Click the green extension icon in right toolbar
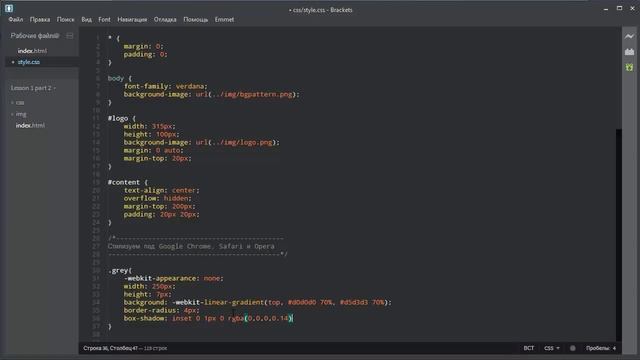 point(629,67)
